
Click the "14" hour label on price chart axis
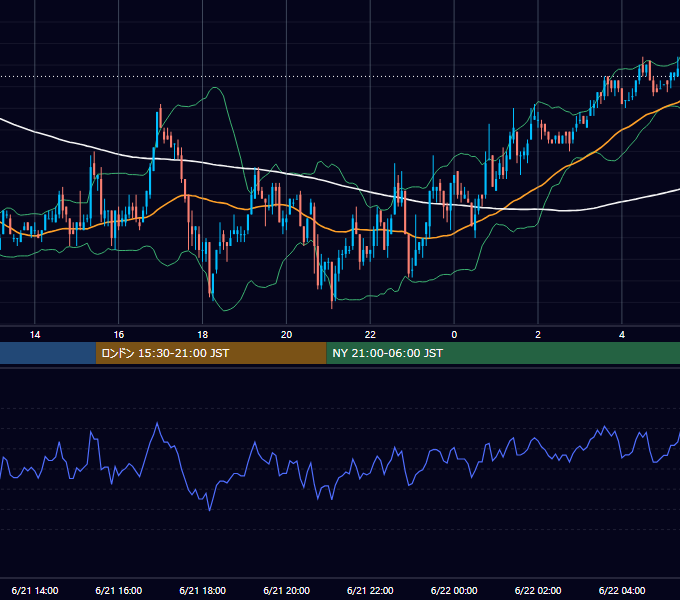click(x=35, y=335)
